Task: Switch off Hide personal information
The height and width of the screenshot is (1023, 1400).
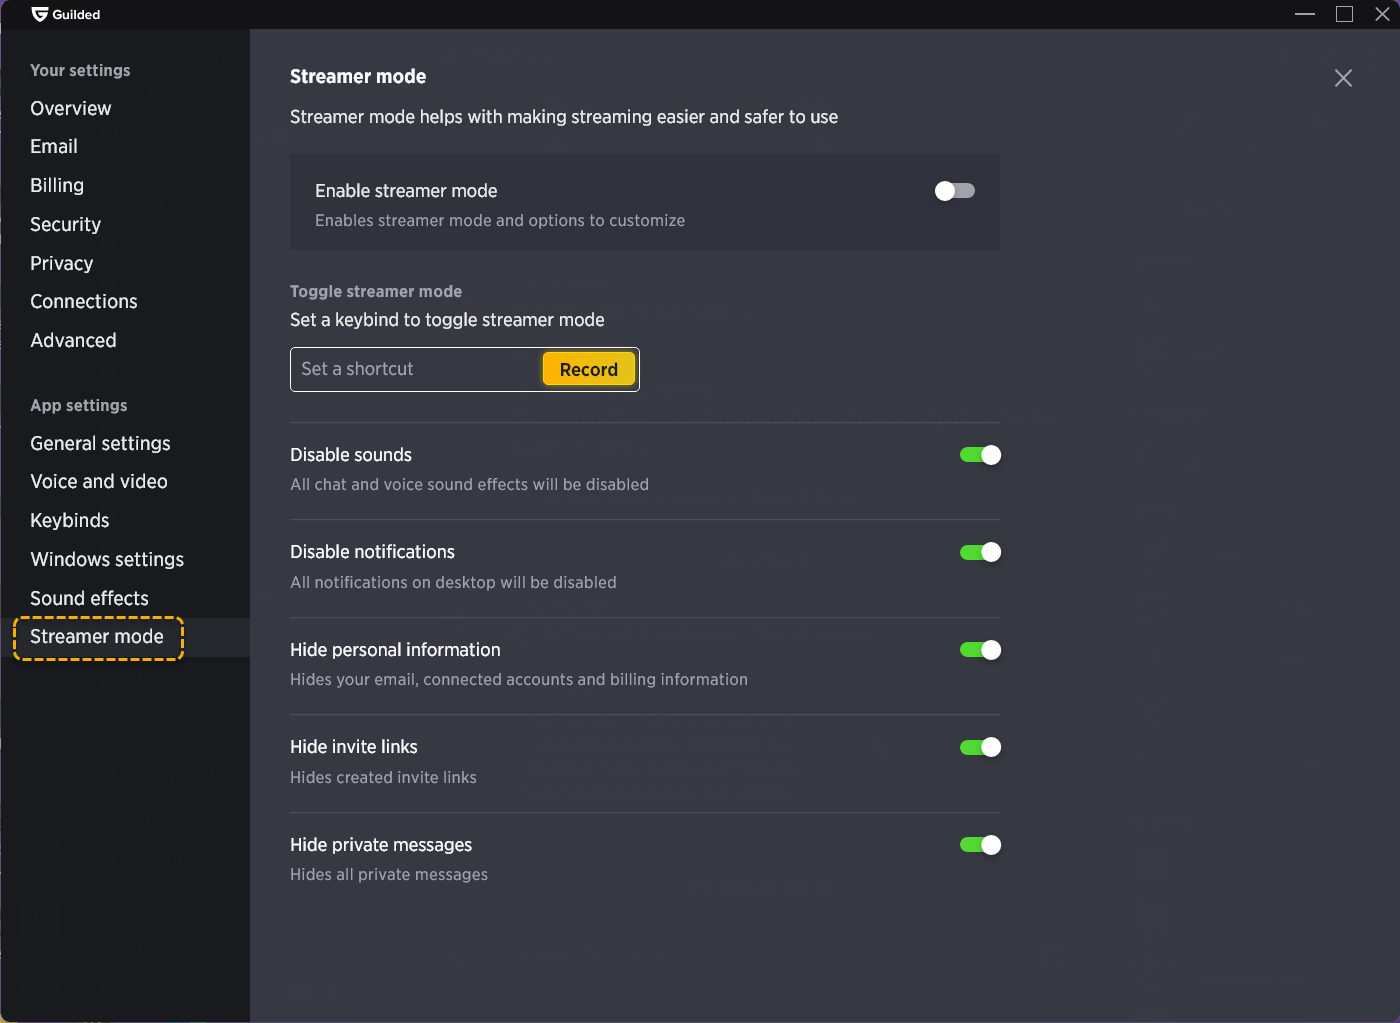Action: pyautogui.click(x=980, y=650)
